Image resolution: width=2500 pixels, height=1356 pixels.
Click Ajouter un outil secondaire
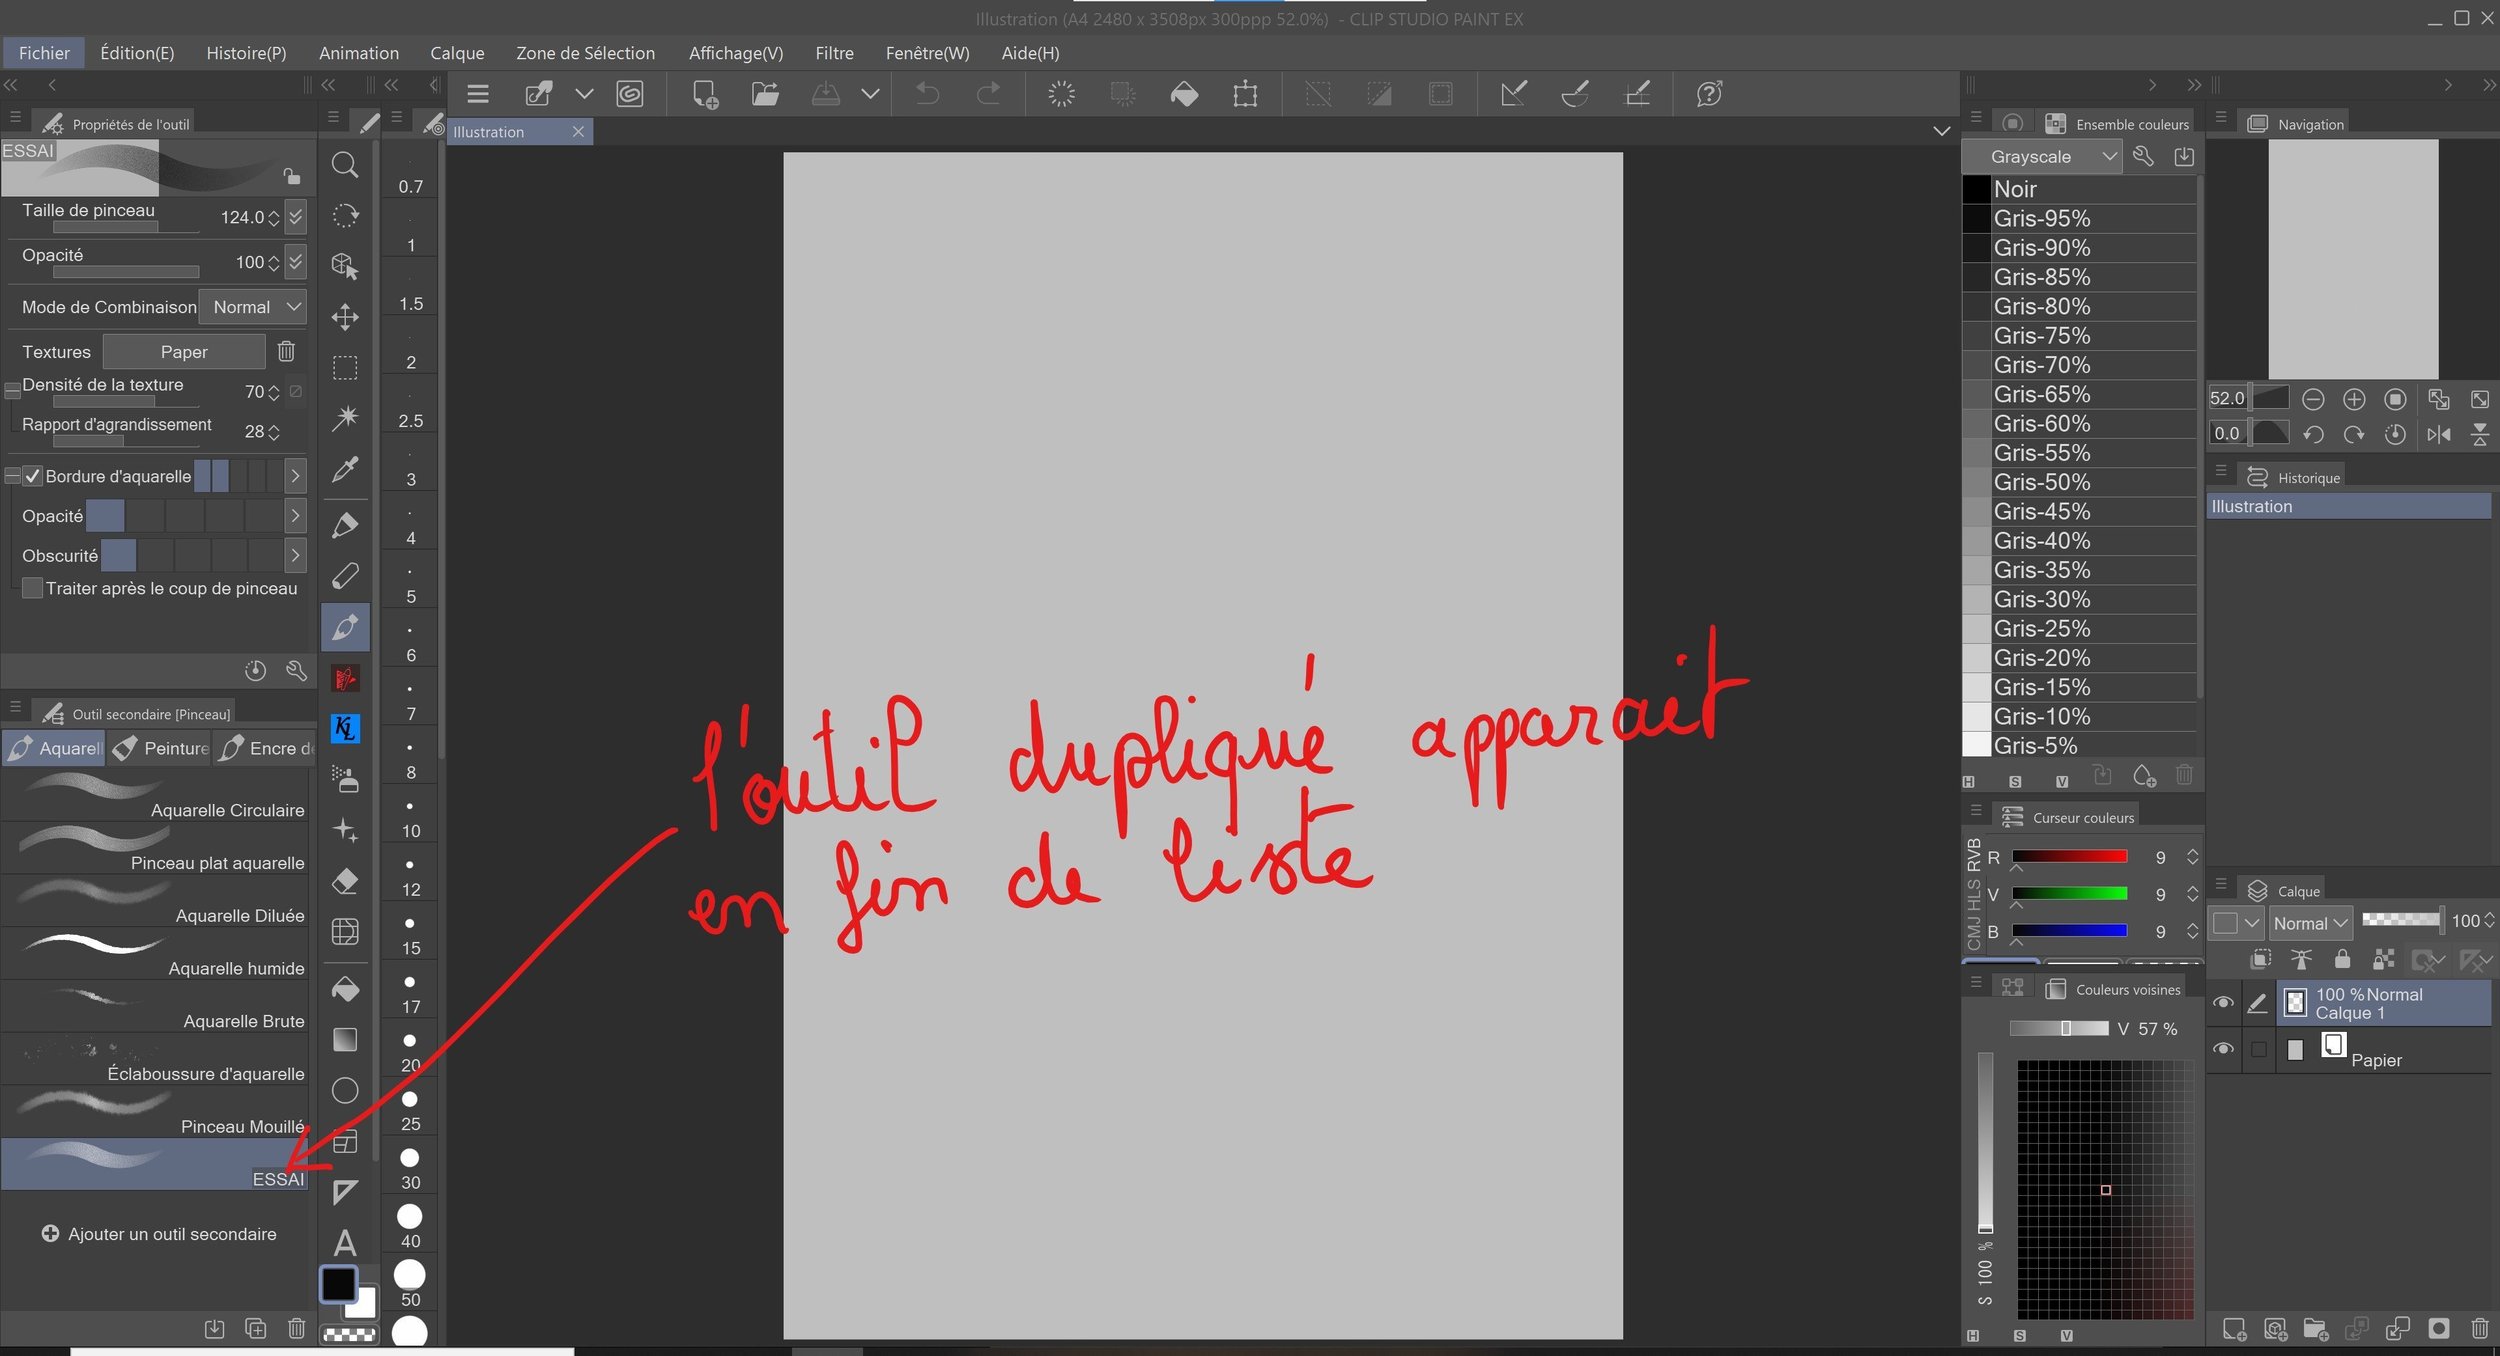(159, 1234)
